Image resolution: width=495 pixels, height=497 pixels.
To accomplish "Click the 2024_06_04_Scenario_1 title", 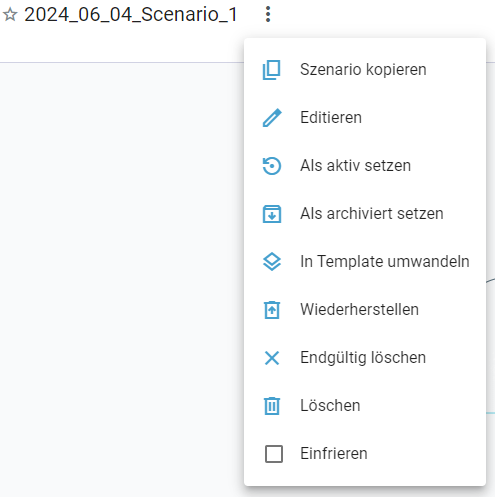I will pos(131,15).
